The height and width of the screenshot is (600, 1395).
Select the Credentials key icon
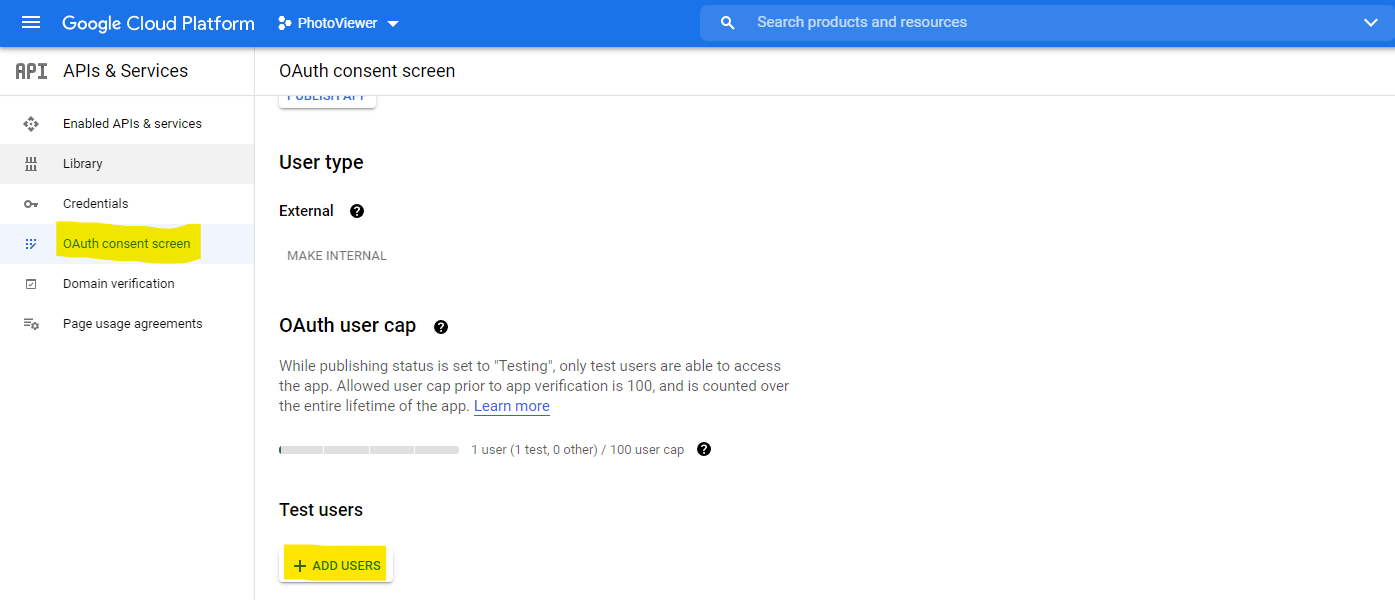point(31,203)
